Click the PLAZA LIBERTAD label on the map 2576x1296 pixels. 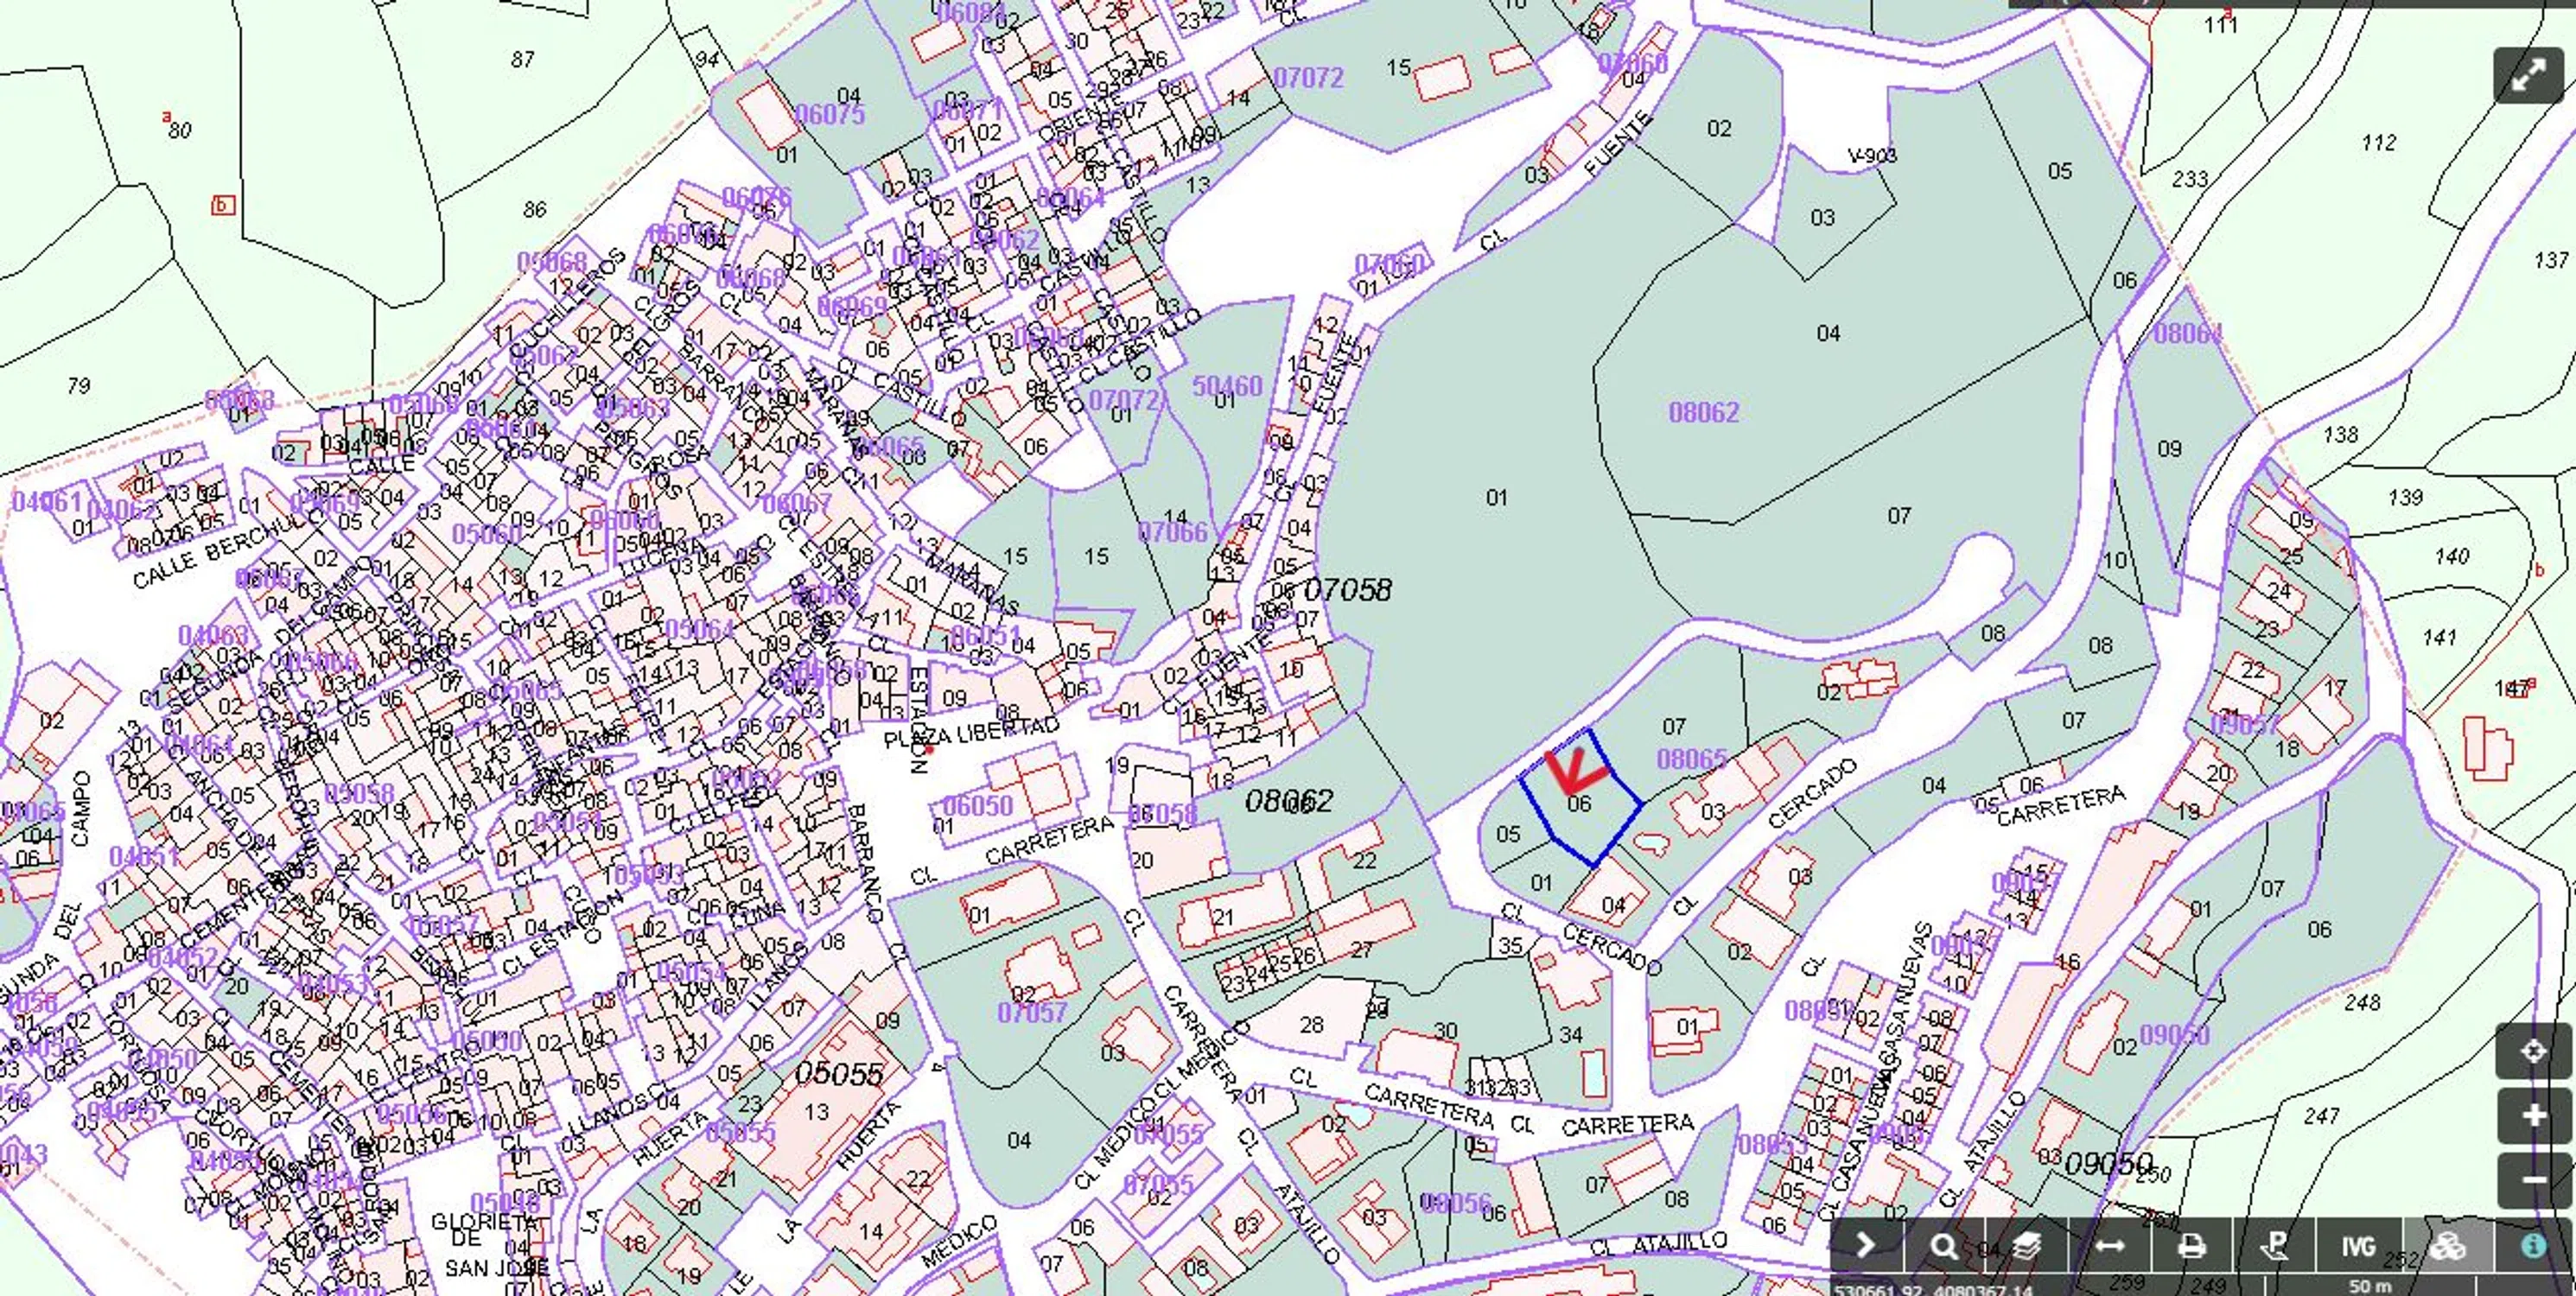pyautogui.click(x=971, y=733)
